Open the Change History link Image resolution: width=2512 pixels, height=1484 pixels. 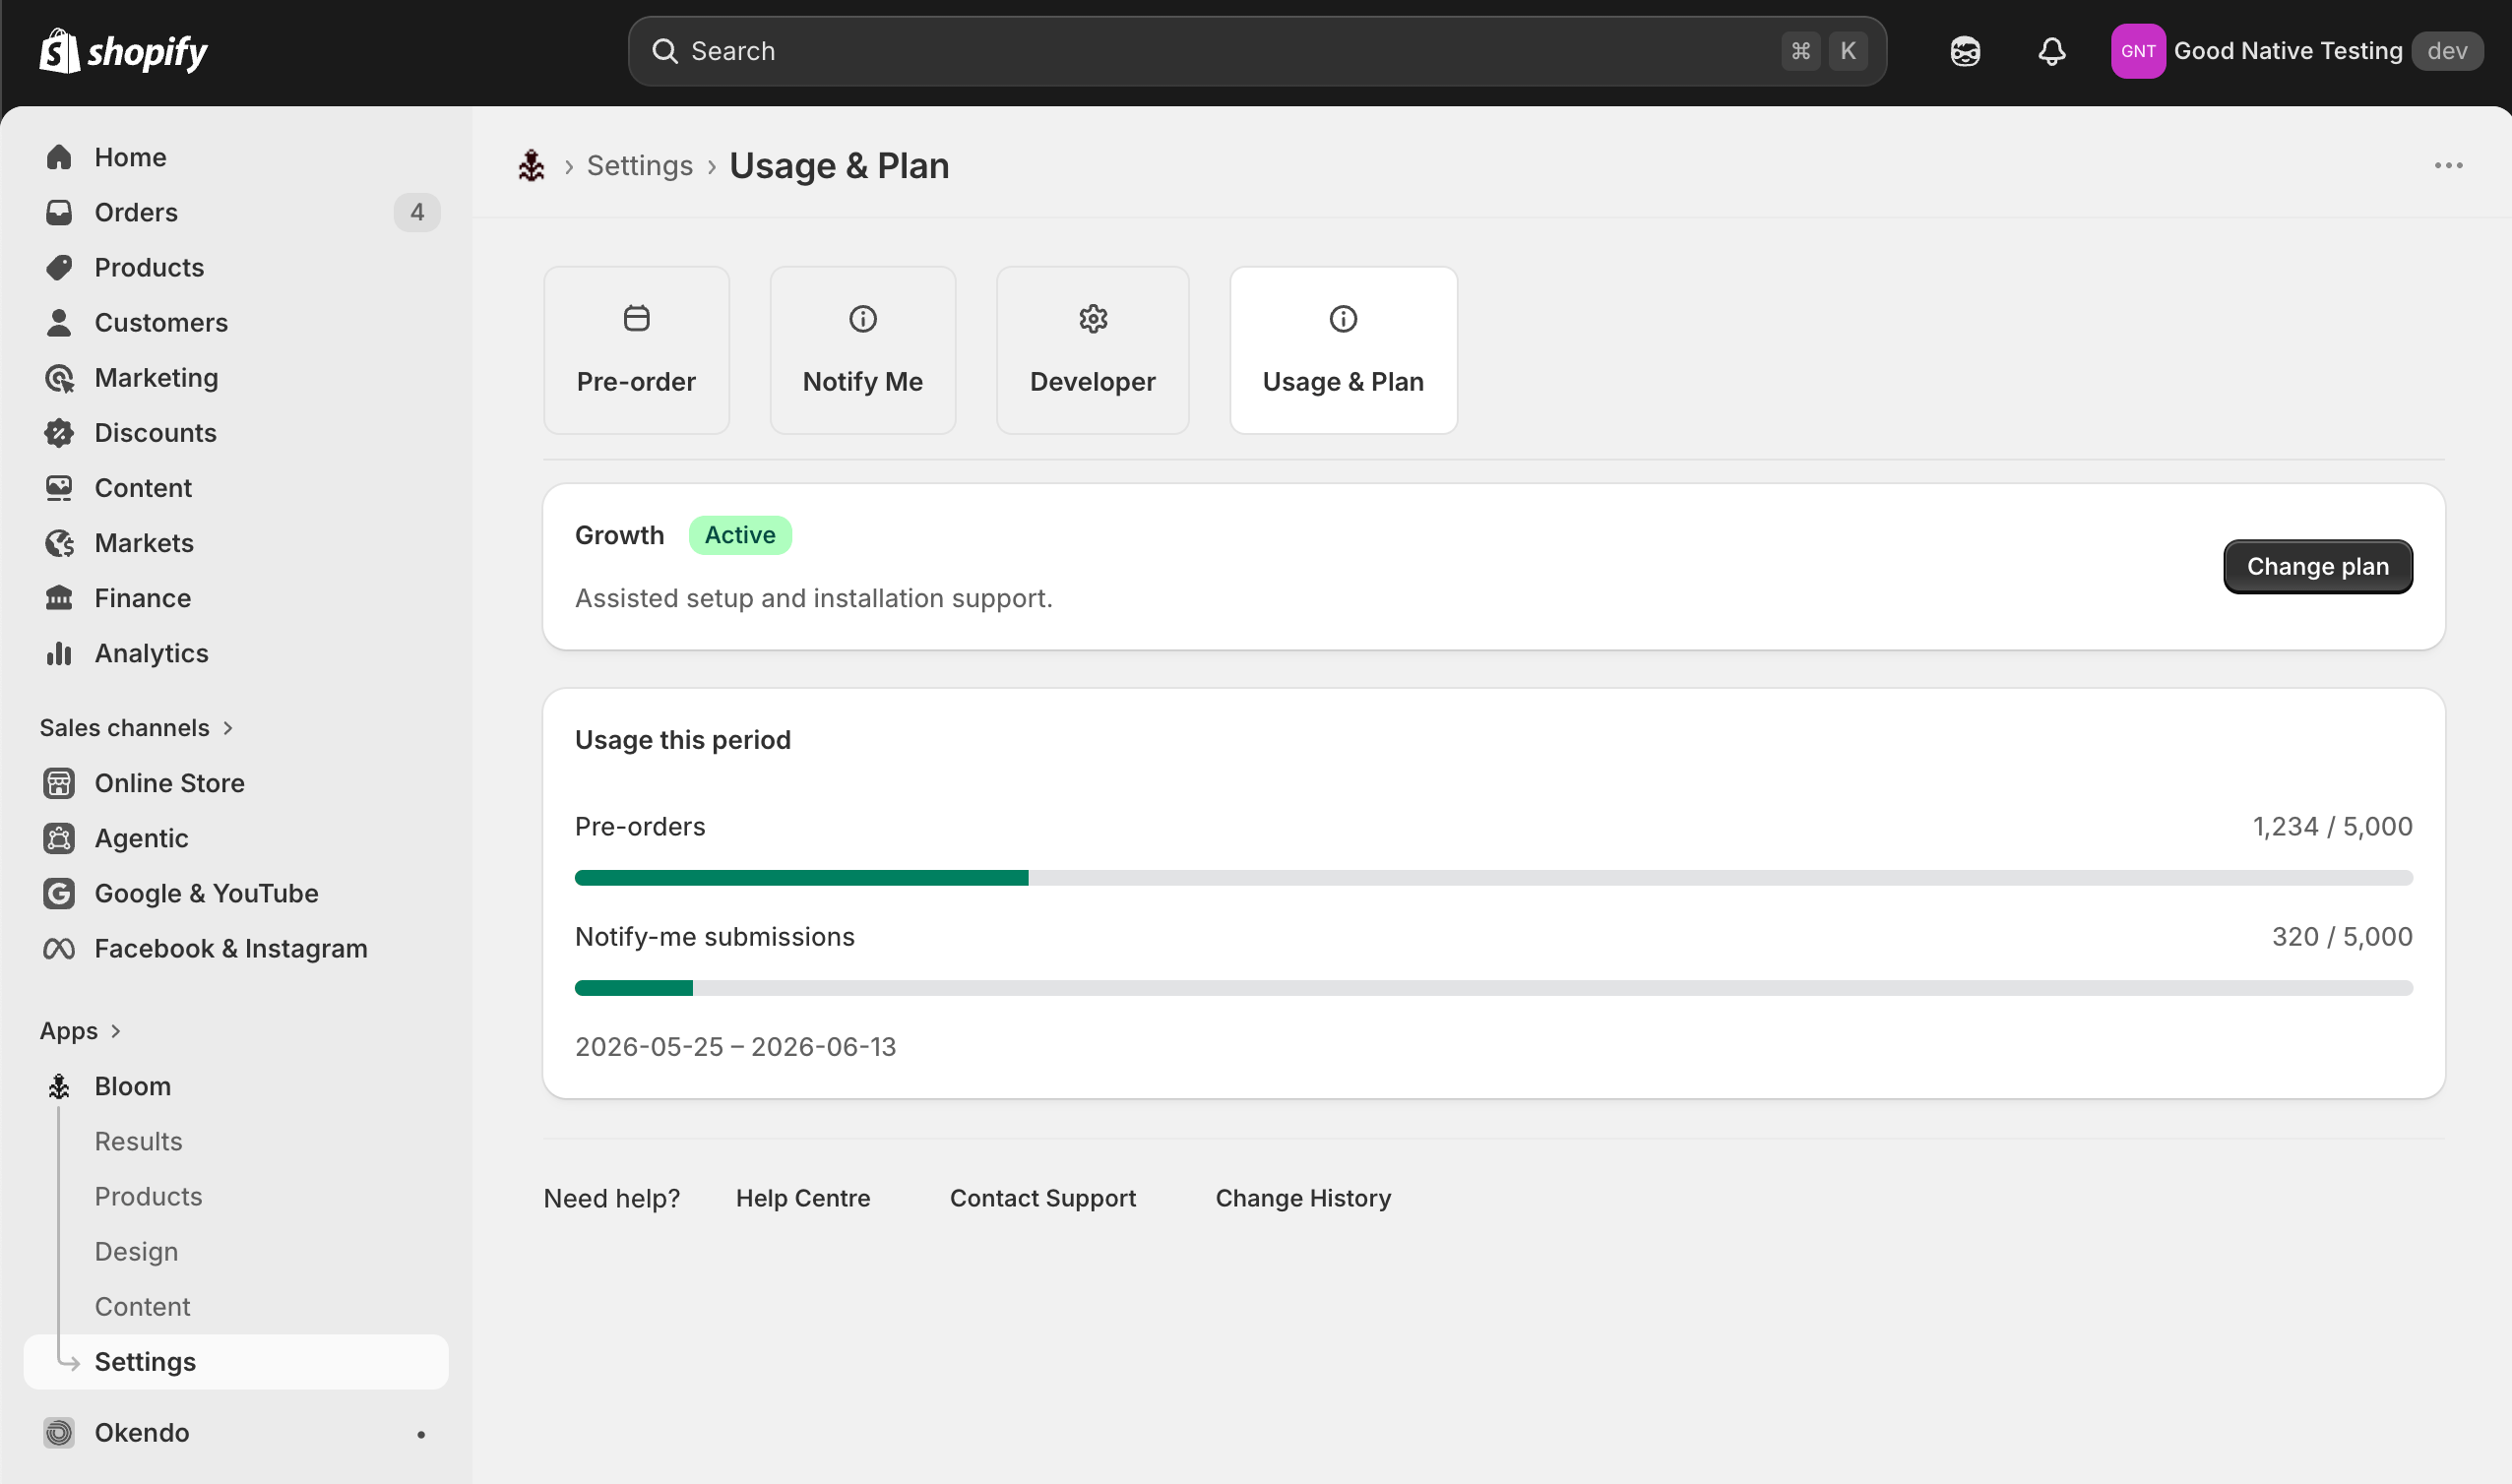click(1303, 1198)
